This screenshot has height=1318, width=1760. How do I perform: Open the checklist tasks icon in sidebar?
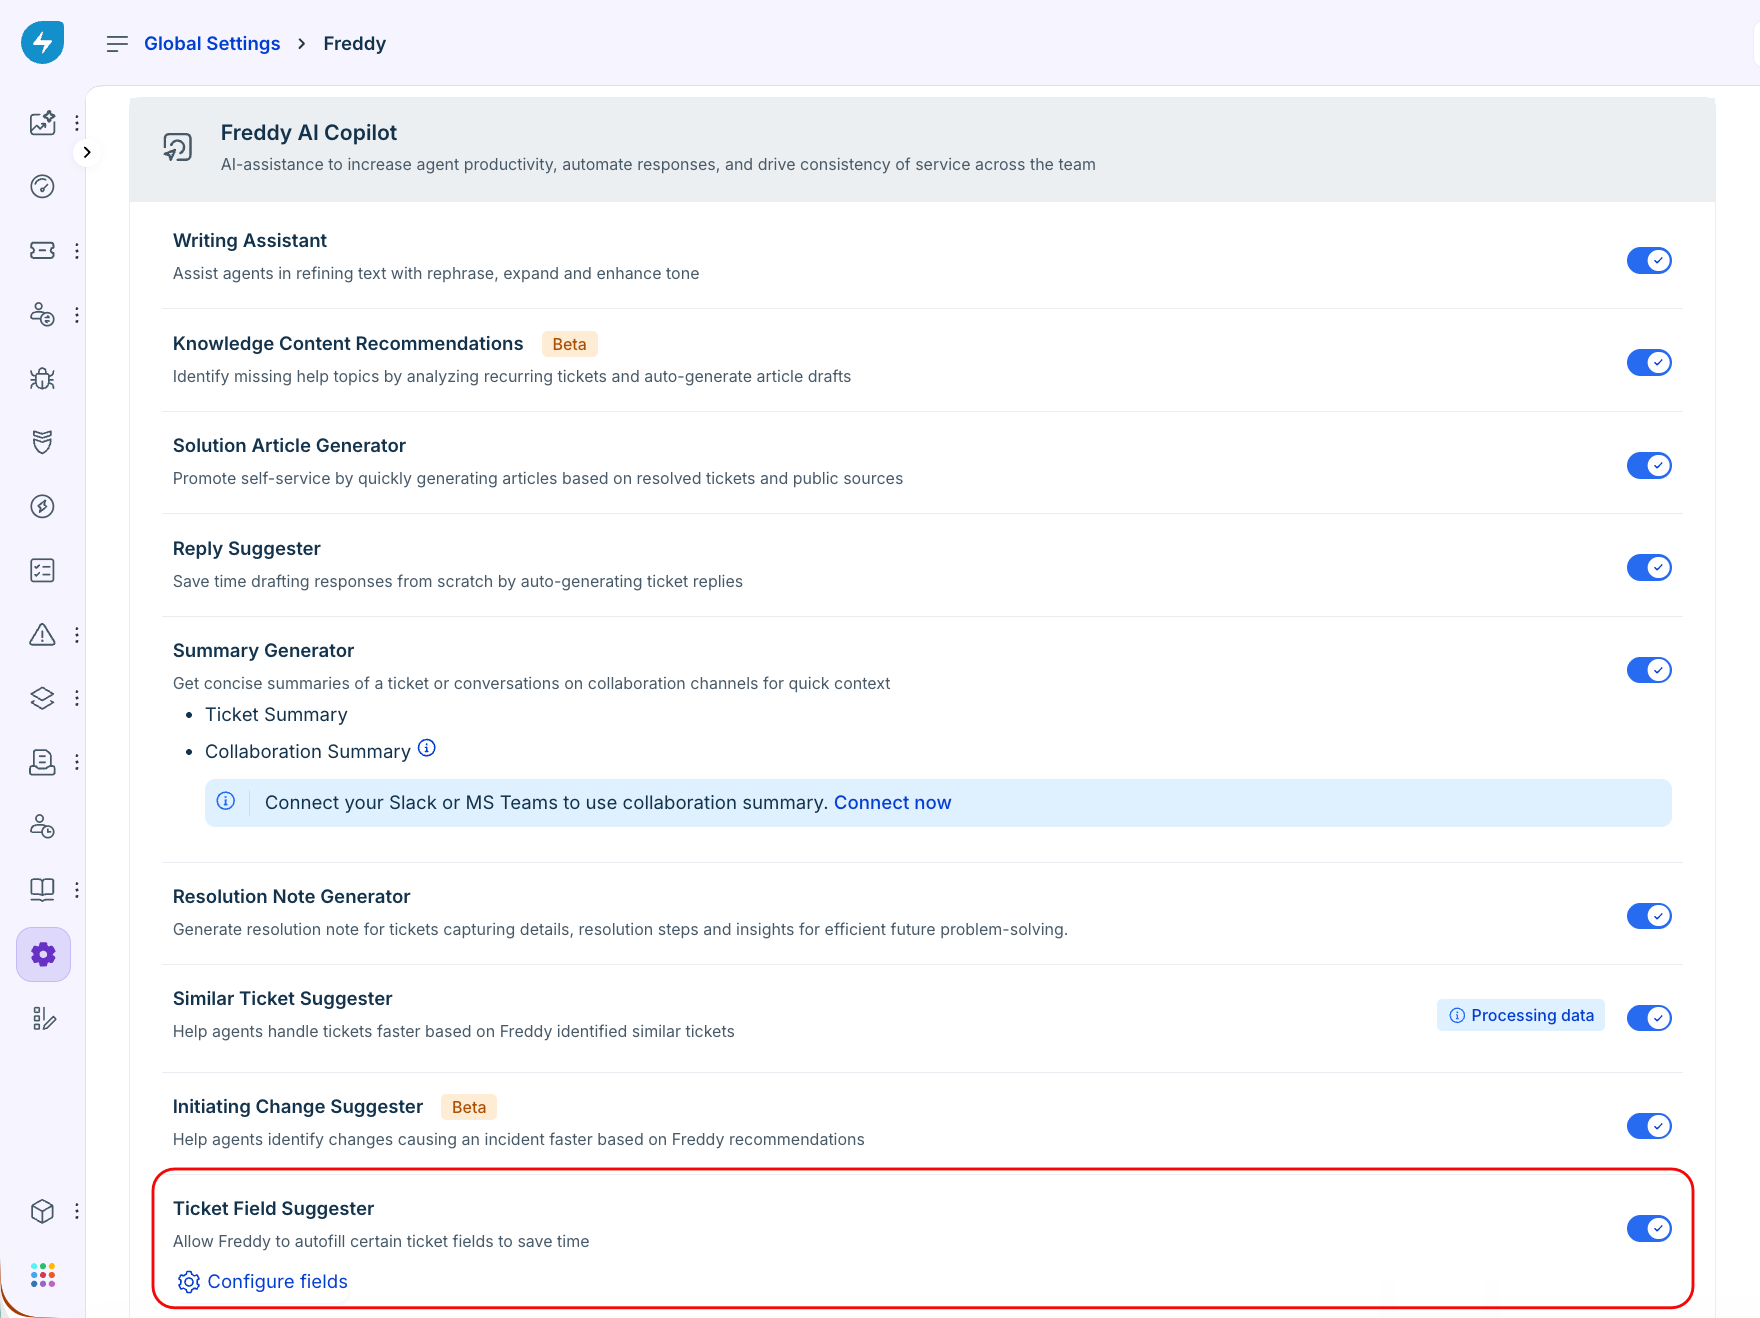coord(42,571)
